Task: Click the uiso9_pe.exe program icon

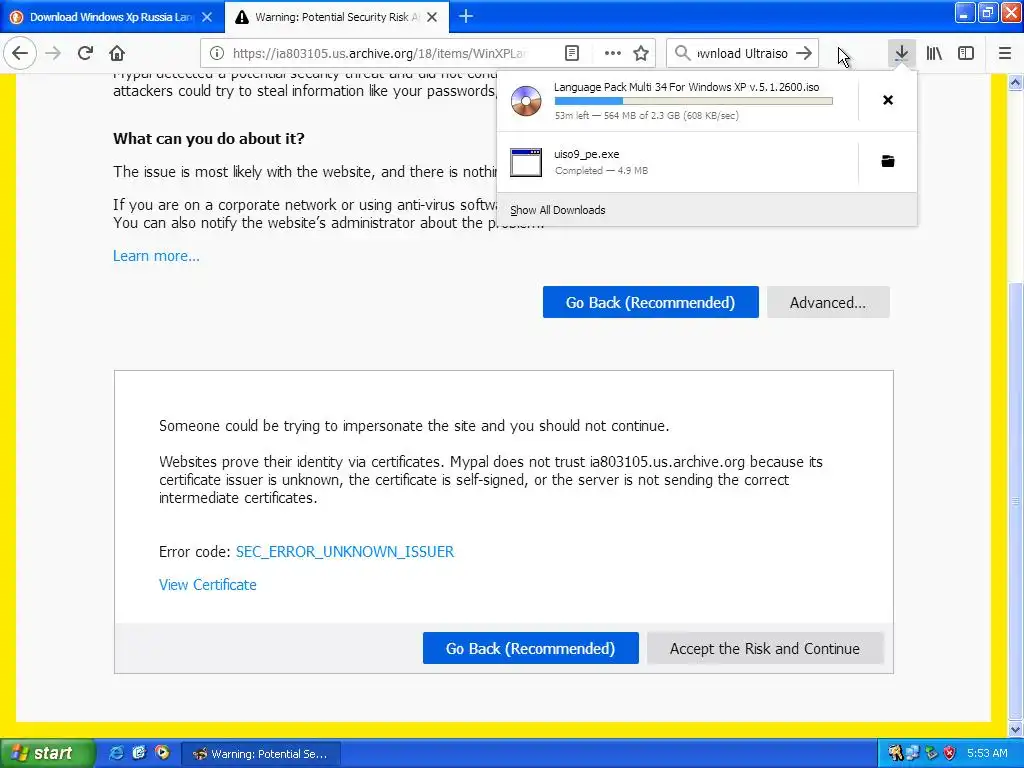Action: point(526,162)
